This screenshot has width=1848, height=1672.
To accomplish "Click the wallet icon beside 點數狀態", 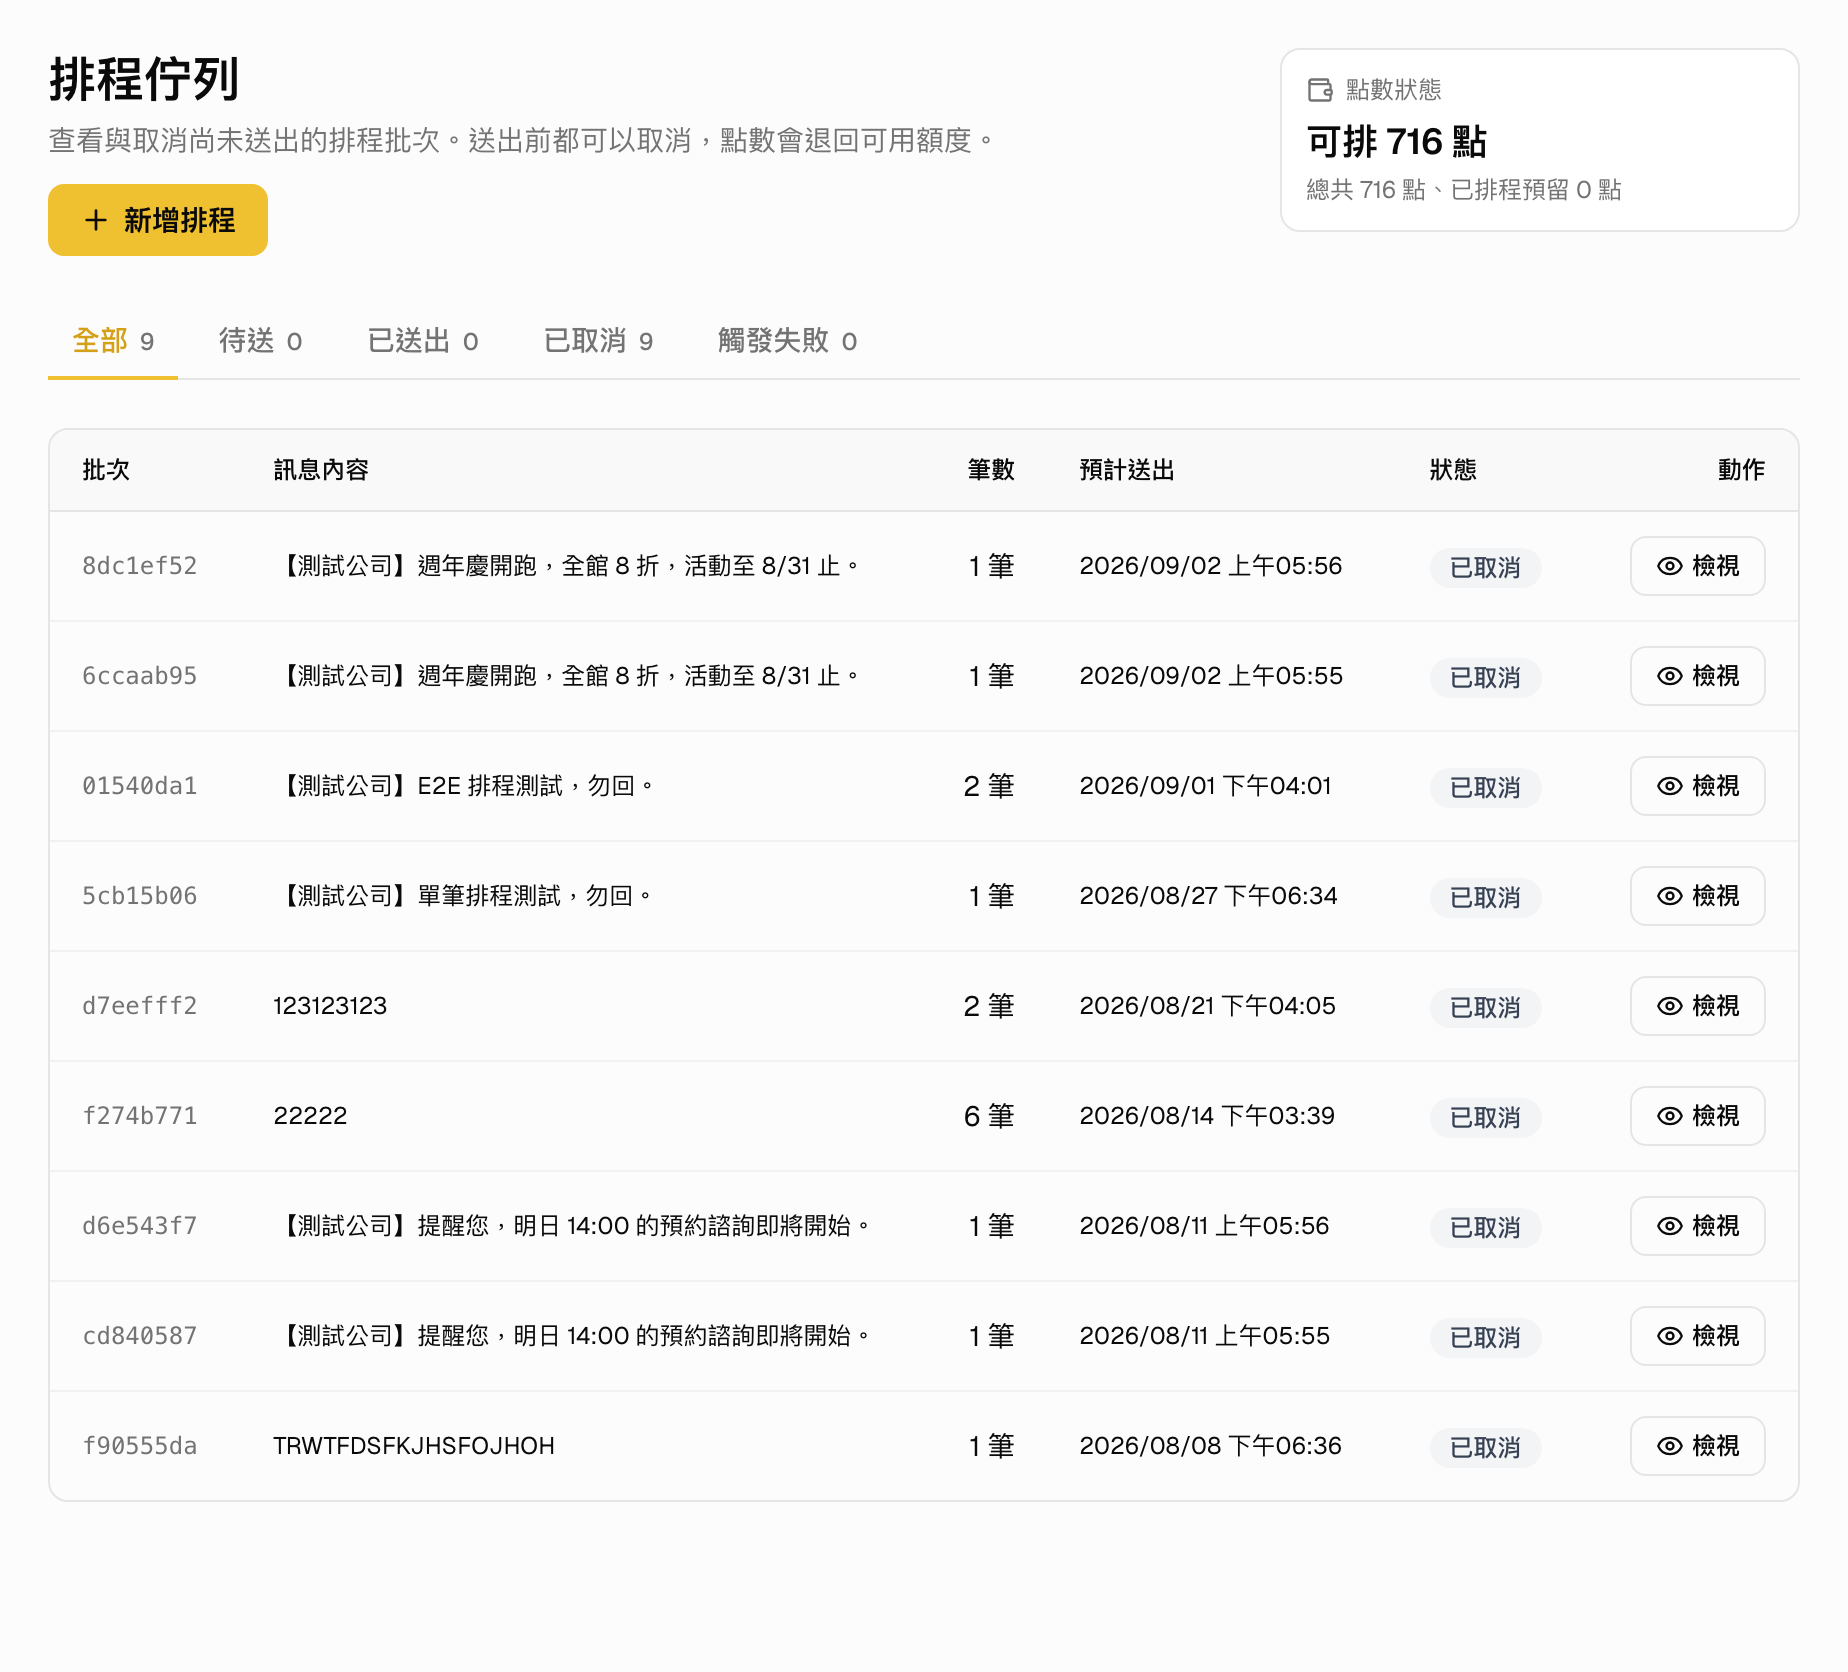I will (1320, 90).
